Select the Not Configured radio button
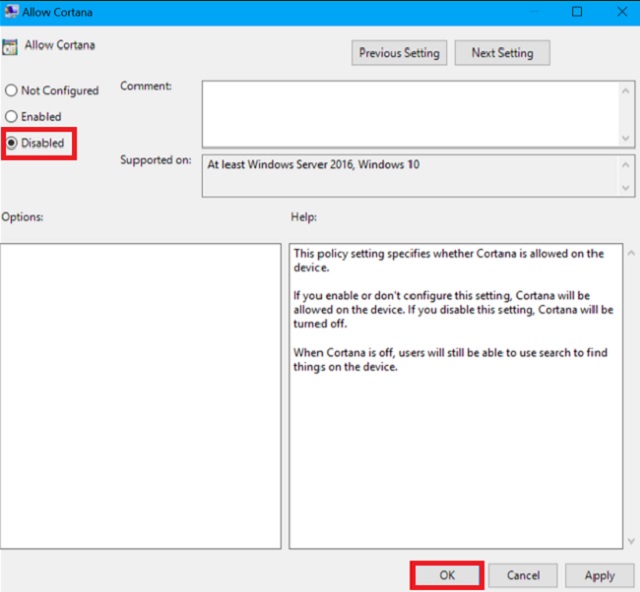640x592 pixels. (x=11, y=90)
